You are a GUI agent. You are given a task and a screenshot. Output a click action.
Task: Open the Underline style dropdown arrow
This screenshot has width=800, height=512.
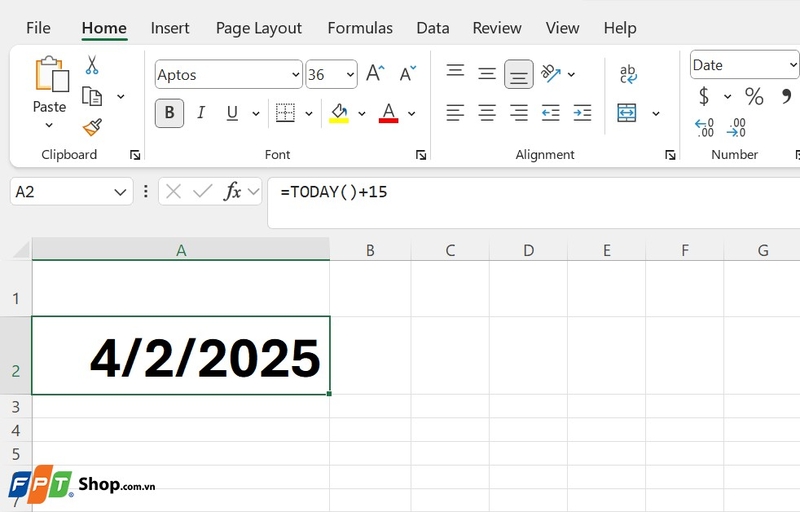256,113
